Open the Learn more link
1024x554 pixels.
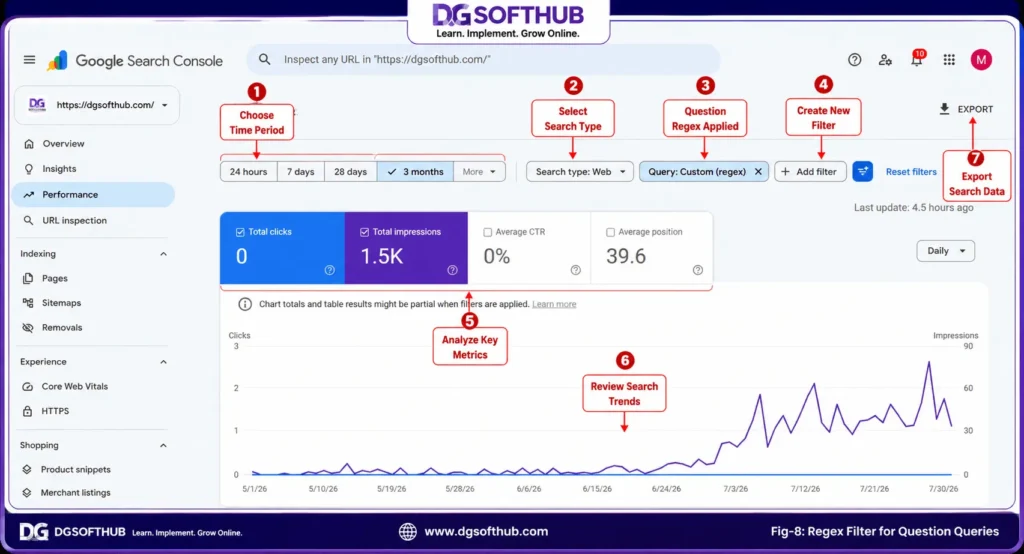(554, 304)
